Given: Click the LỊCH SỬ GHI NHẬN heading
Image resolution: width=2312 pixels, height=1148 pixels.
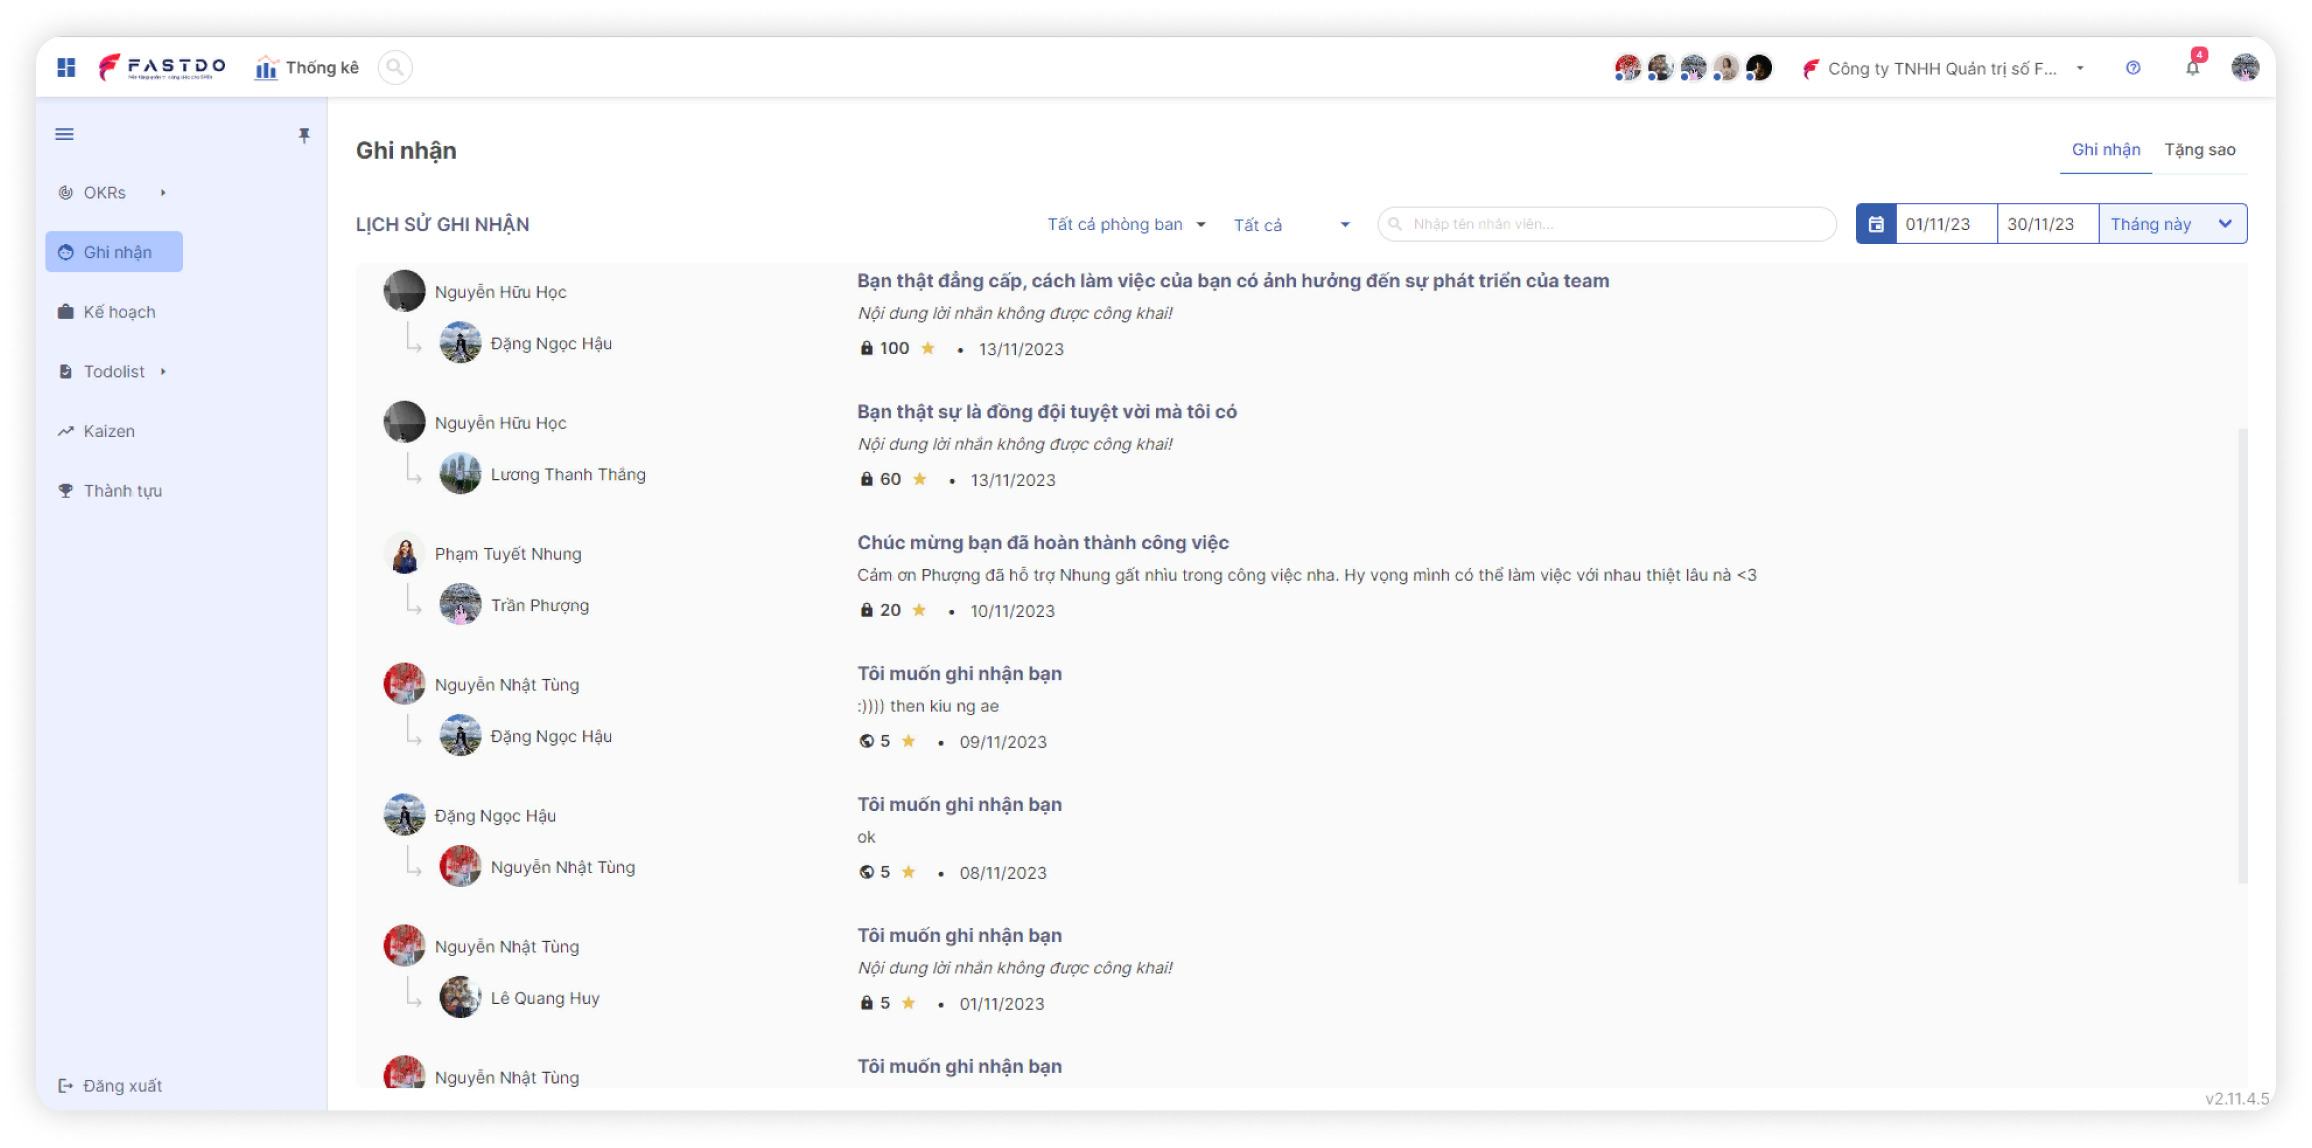Looking at the screenshot, I should point(443,225).
